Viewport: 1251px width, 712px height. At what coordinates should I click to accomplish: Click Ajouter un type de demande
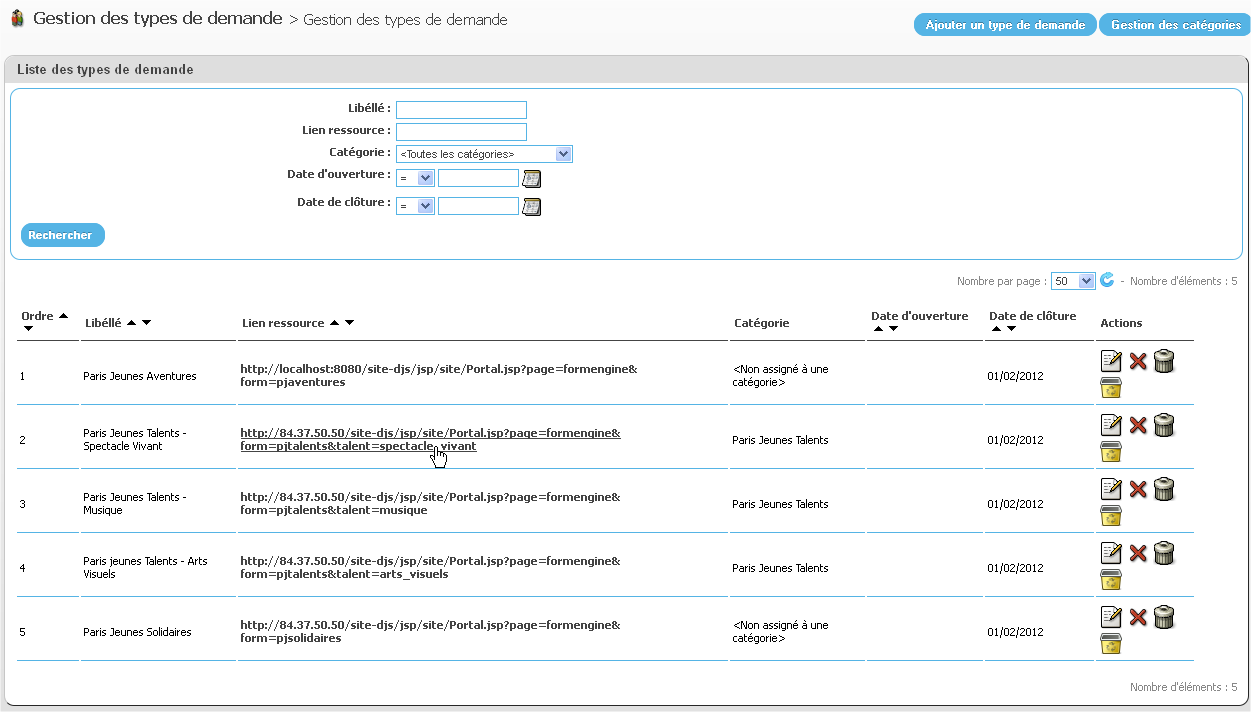tap(1005, 25)
